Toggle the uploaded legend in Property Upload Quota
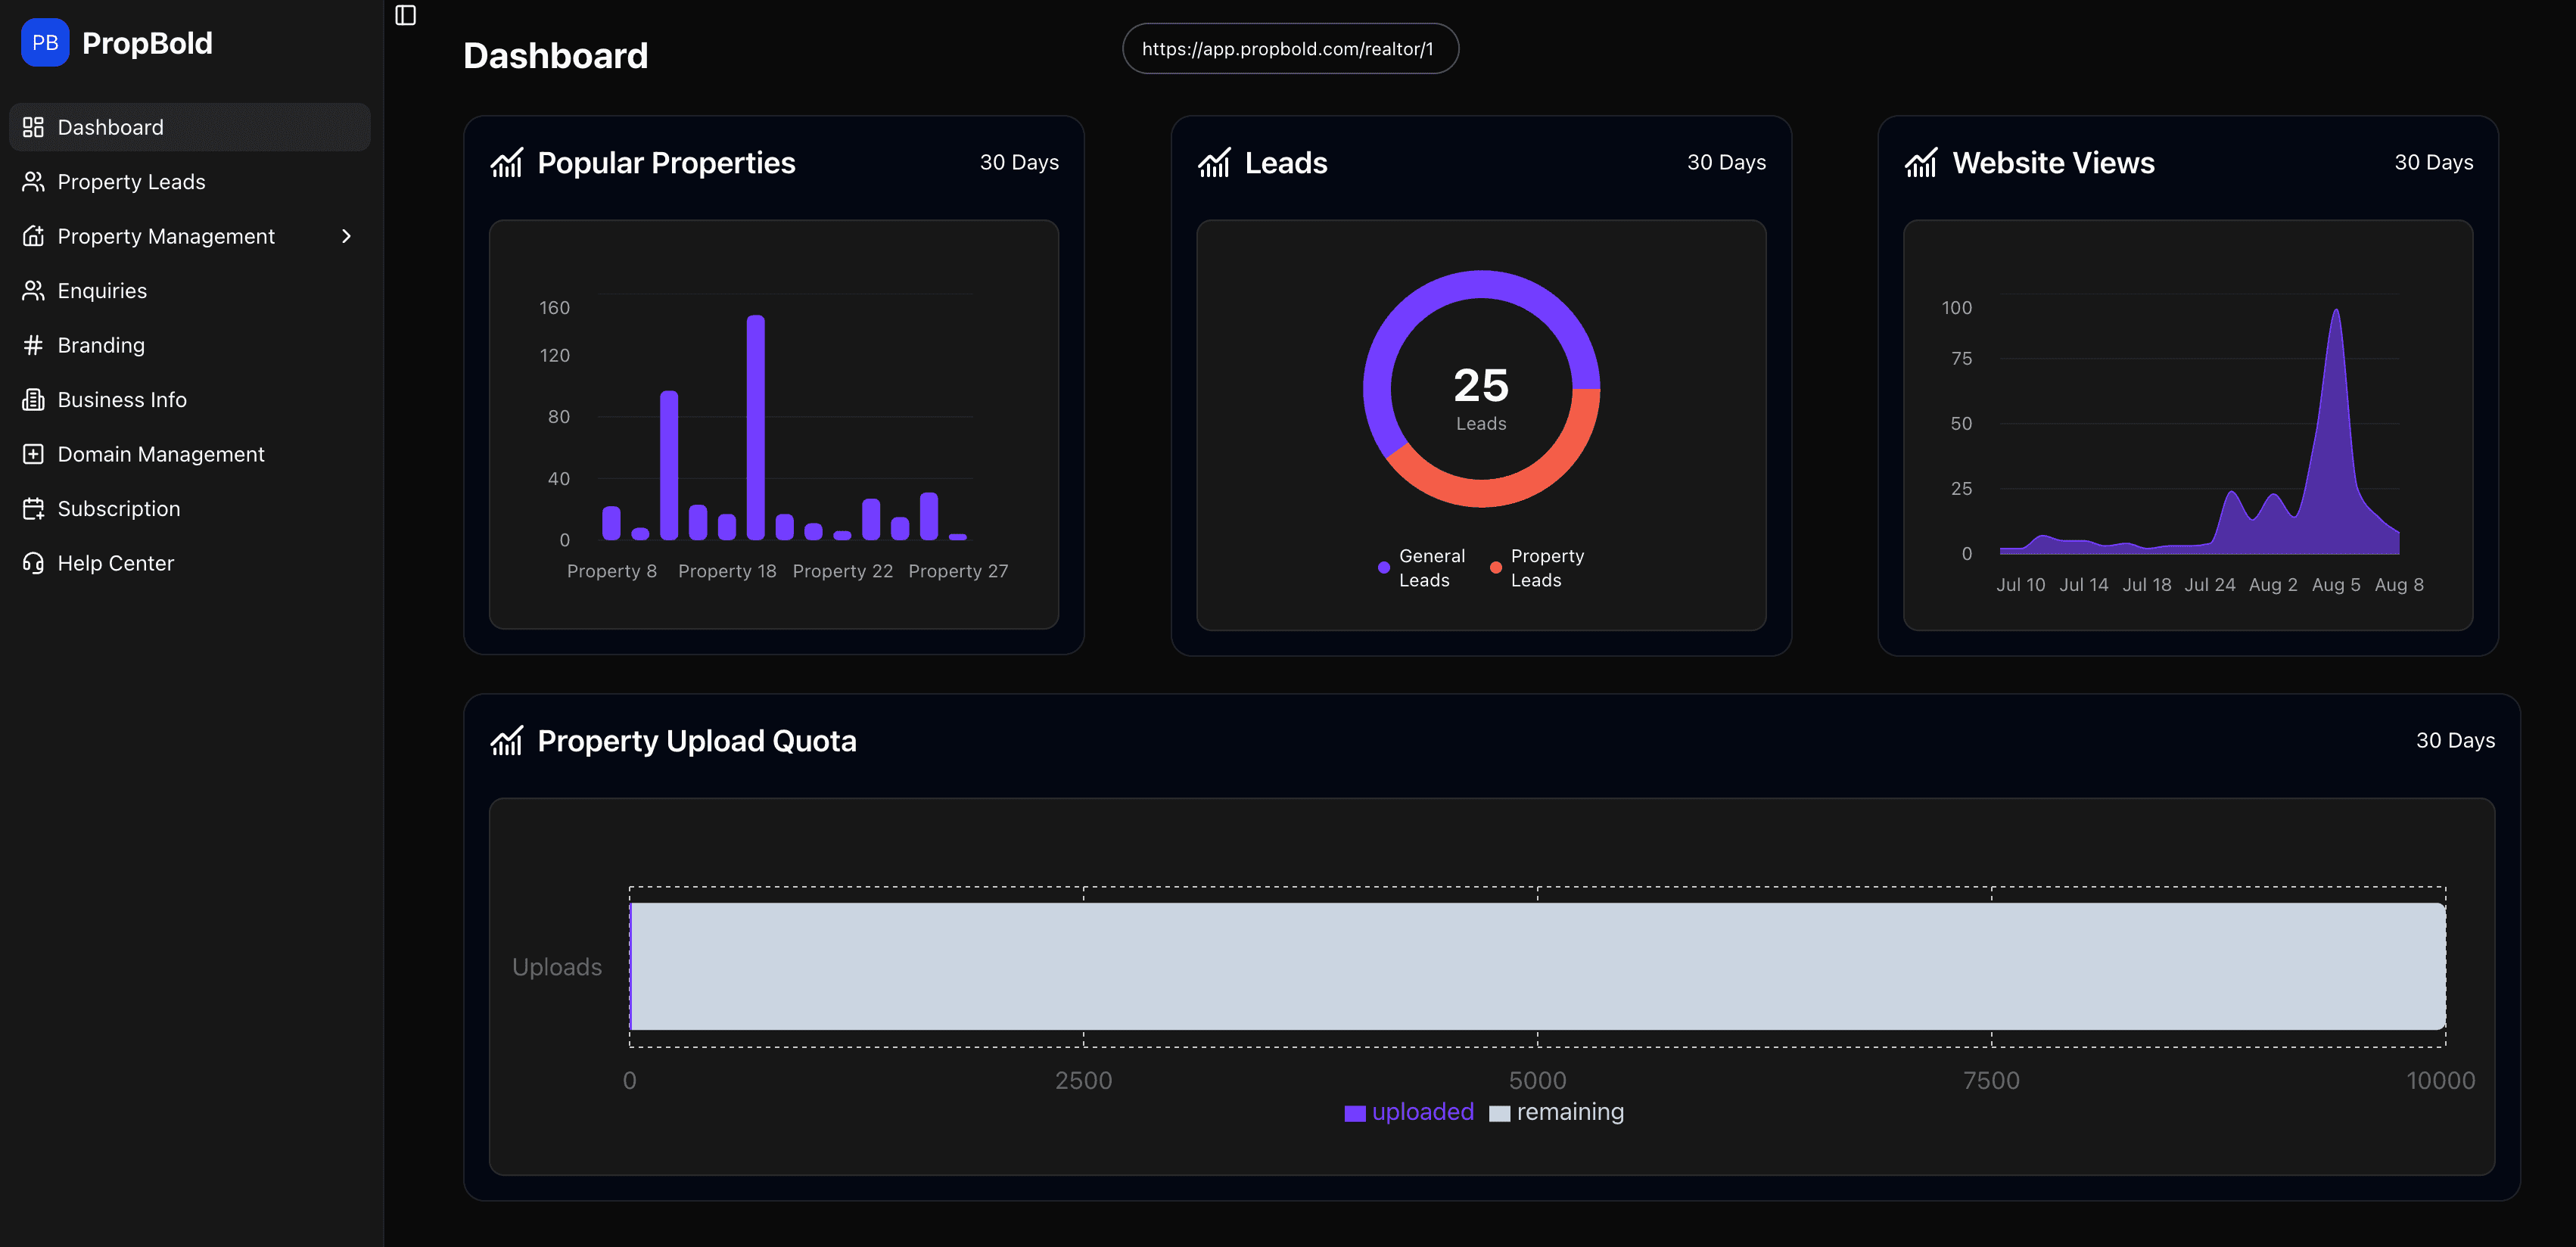Screen dimensions: 2576x1247 1408,1111
